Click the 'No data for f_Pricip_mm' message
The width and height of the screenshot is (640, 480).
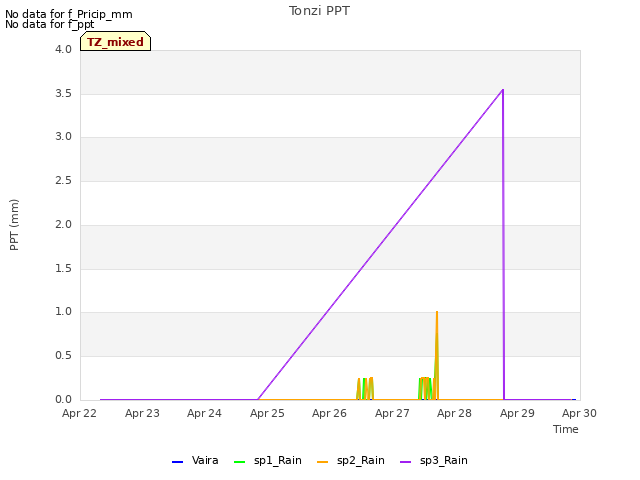coord(69,14)
